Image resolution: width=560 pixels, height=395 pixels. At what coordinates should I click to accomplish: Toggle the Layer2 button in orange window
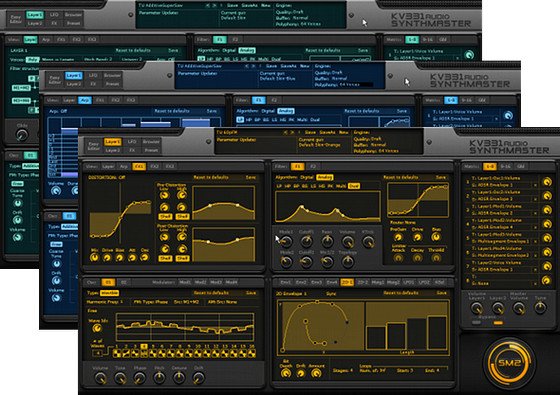pos(112,150)
